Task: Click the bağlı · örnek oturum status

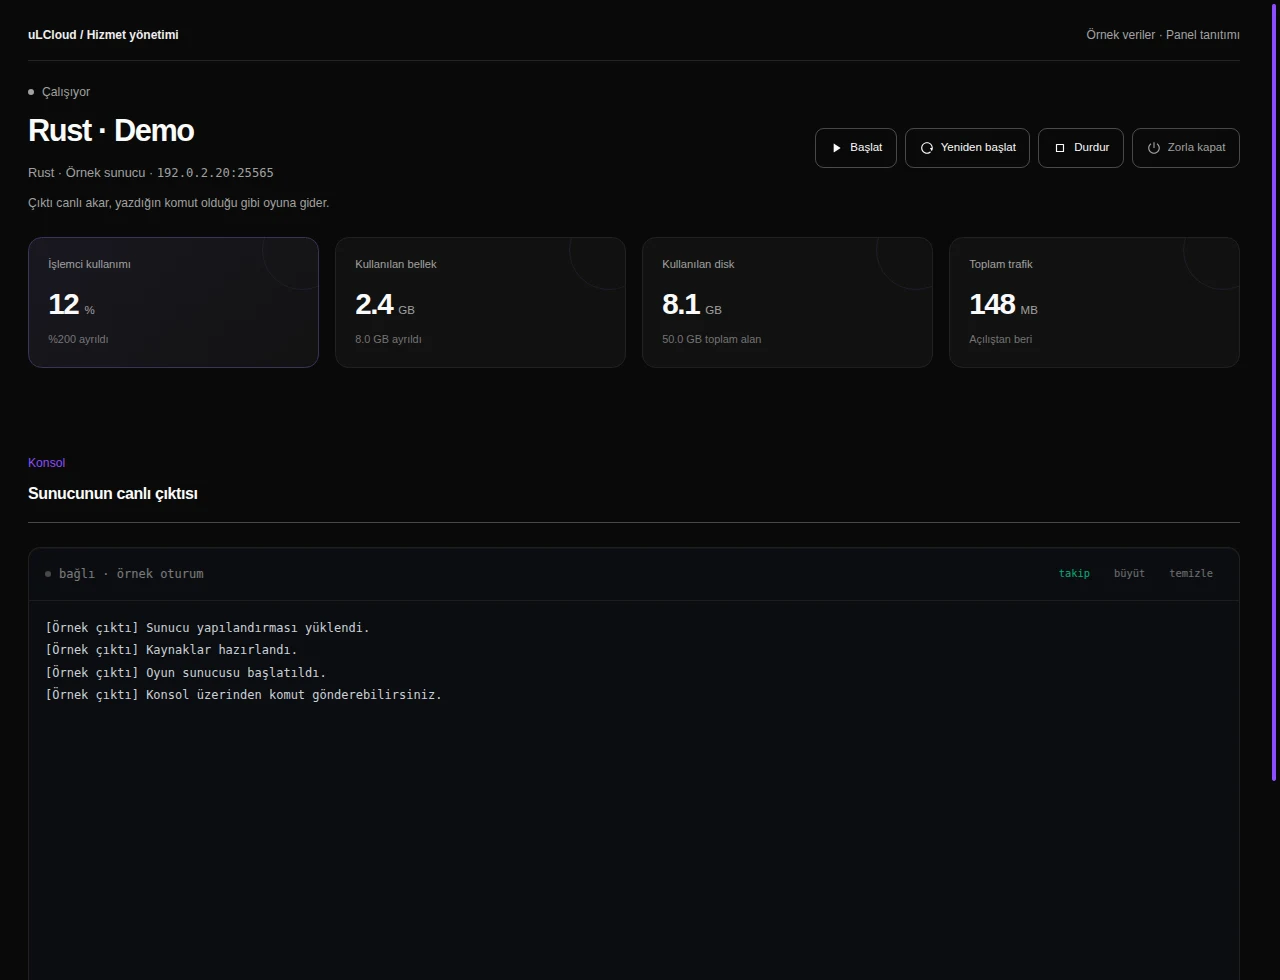Action: coord(124,574)
